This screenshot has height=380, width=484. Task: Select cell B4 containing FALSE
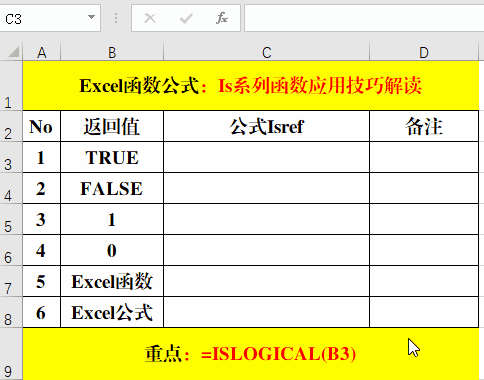point(112,188)
